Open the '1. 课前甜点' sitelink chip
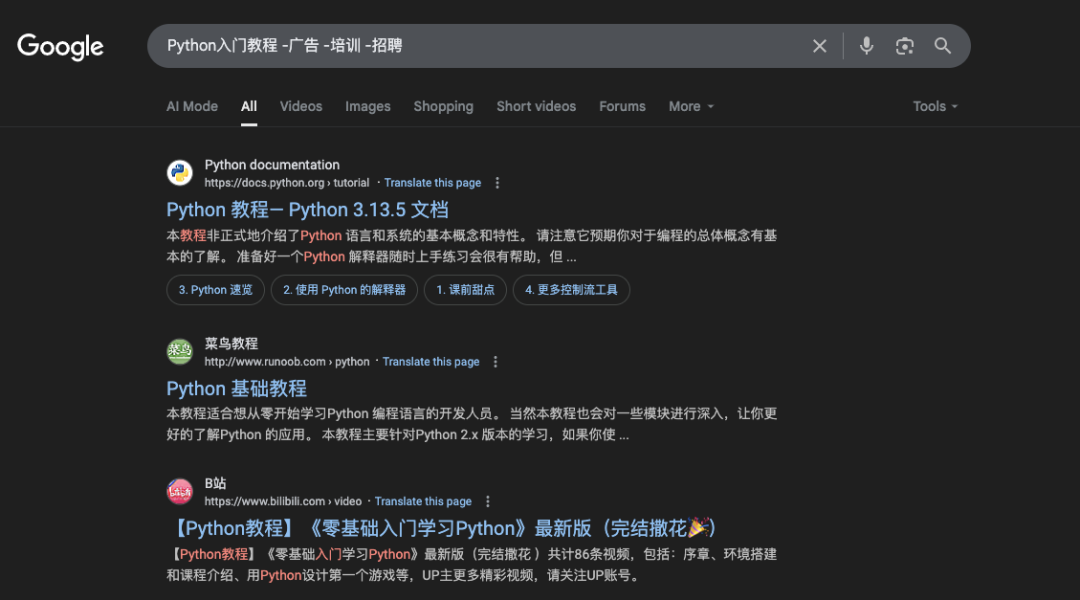 (465, 290)
